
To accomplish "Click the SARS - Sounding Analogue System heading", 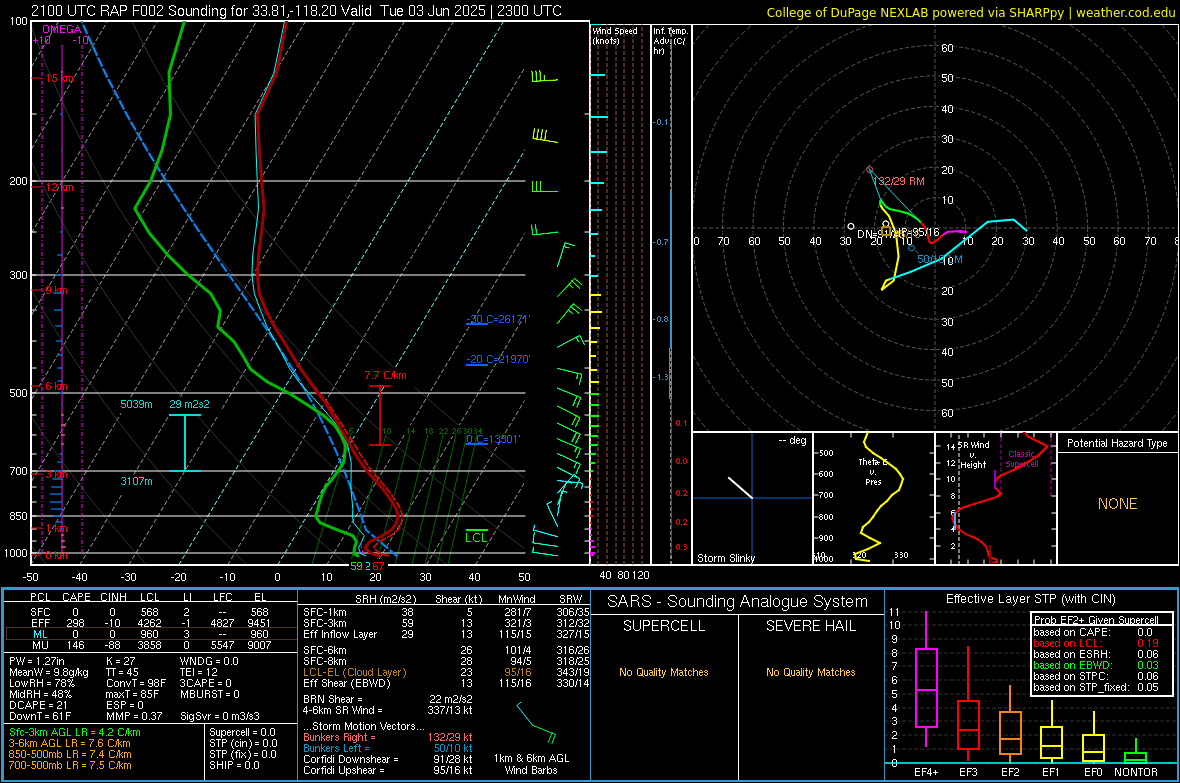I will [738, 602].
